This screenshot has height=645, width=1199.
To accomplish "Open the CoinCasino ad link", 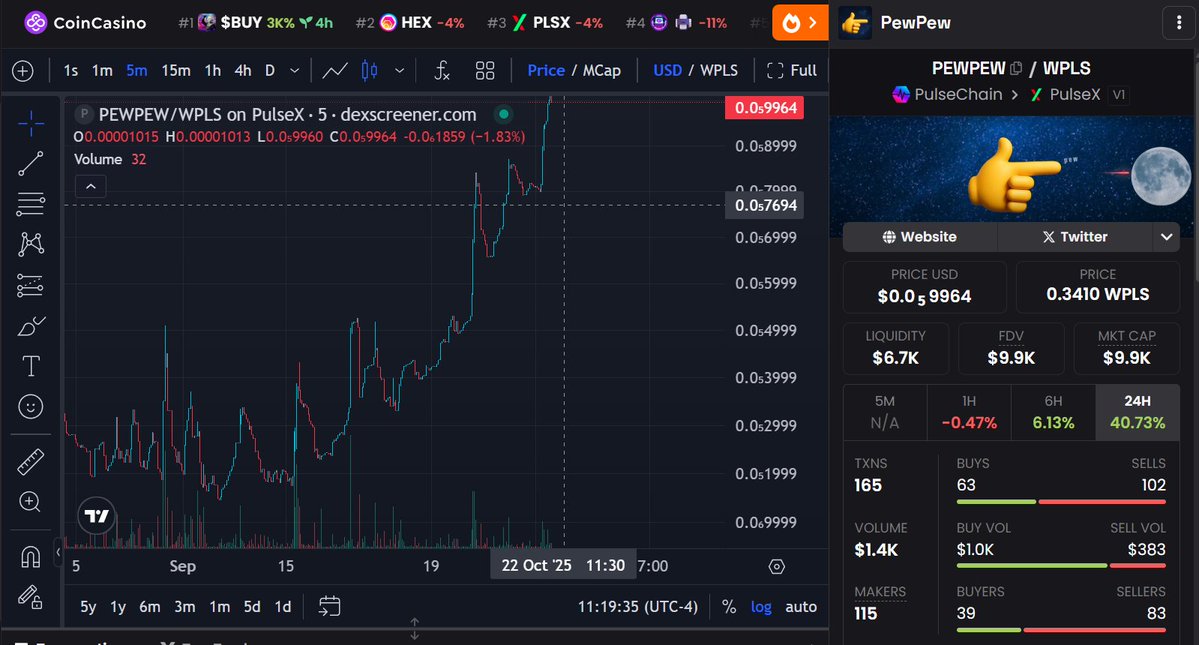I will [x=85, y=23].
